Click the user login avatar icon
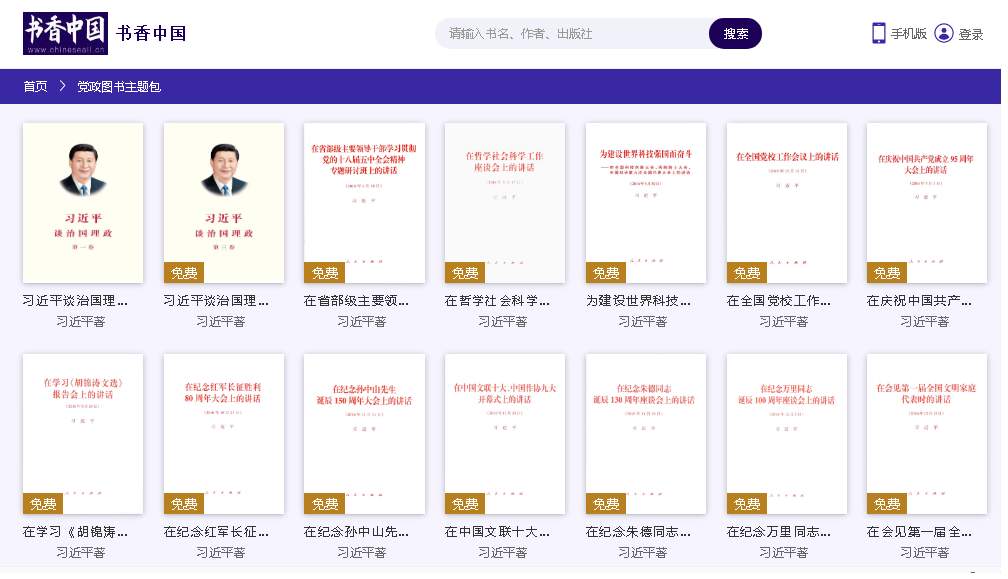Screen dimensions: 1008x579 click(943, 33)
